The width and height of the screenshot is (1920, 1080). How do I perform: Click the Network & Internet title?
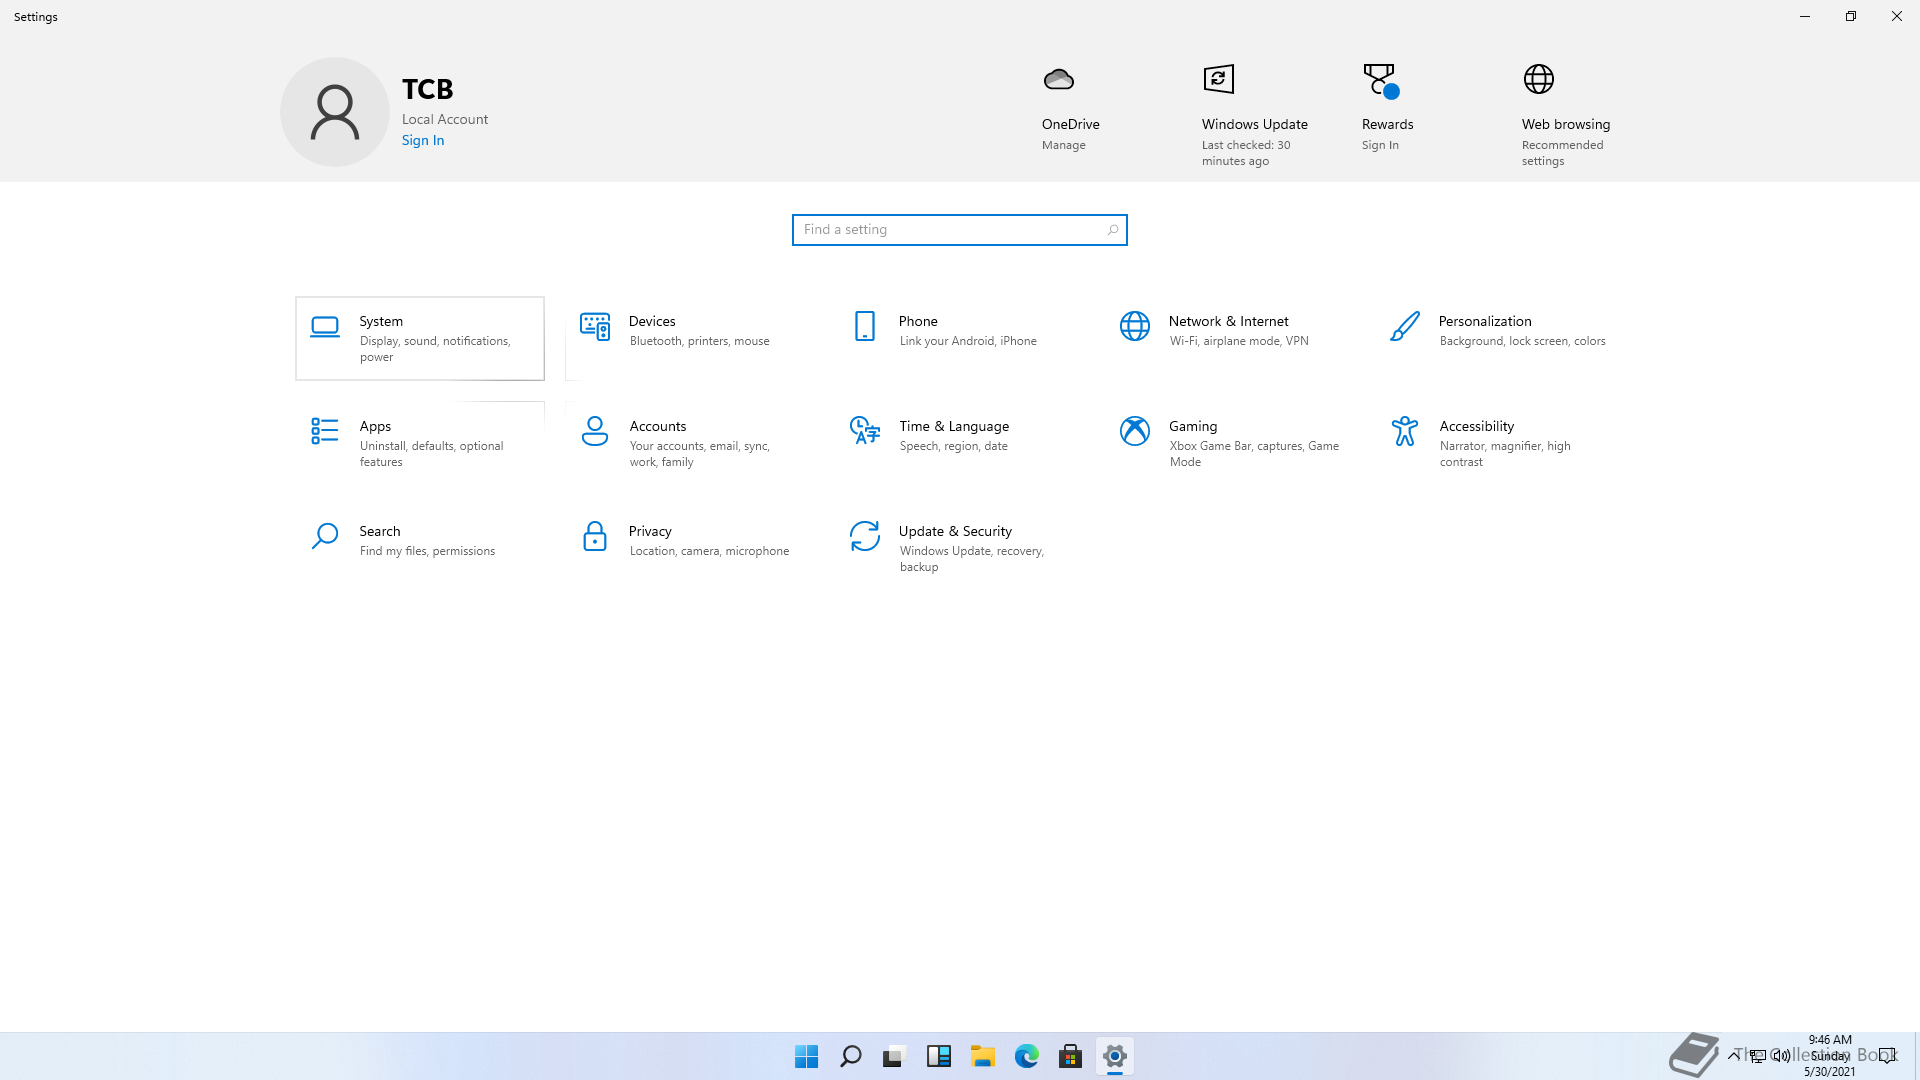click(1228, 321)
